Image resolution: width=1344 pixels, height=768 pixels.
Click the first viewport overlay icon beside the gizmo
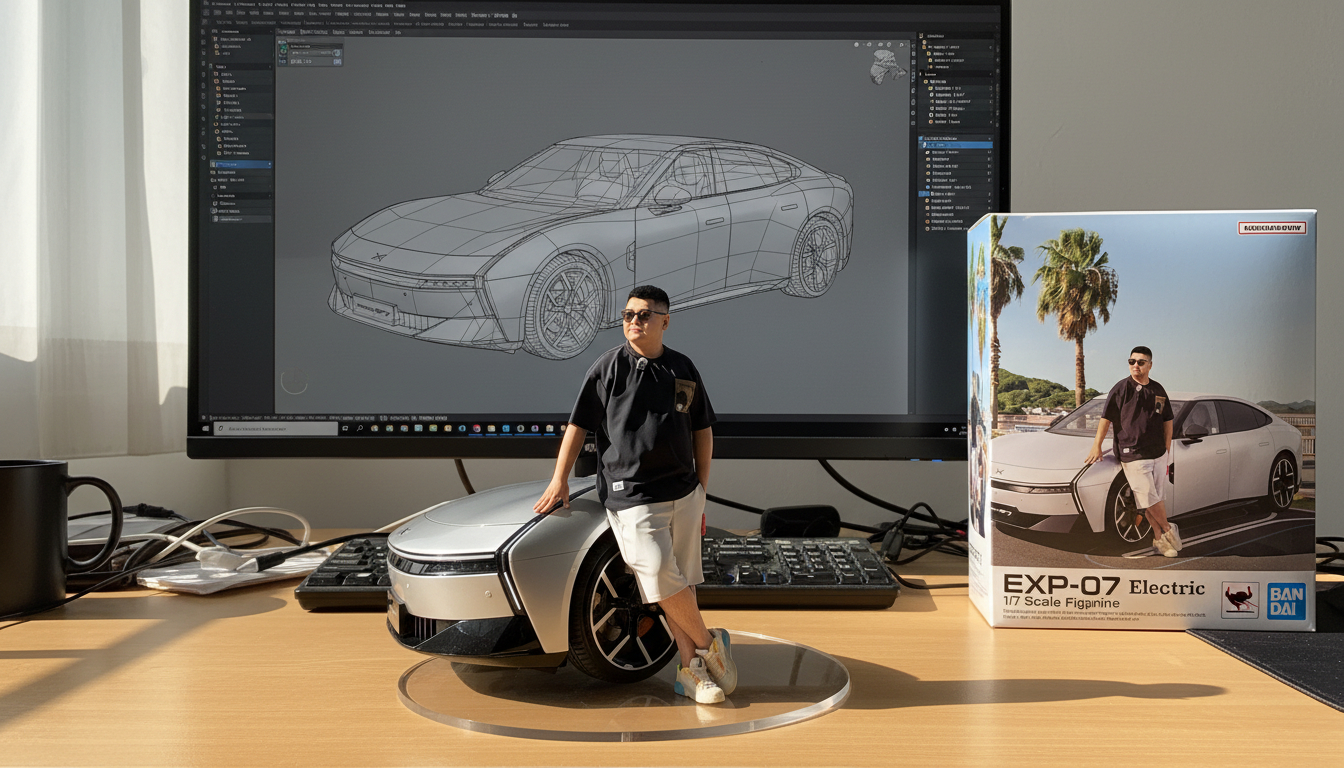pos(856,45)
